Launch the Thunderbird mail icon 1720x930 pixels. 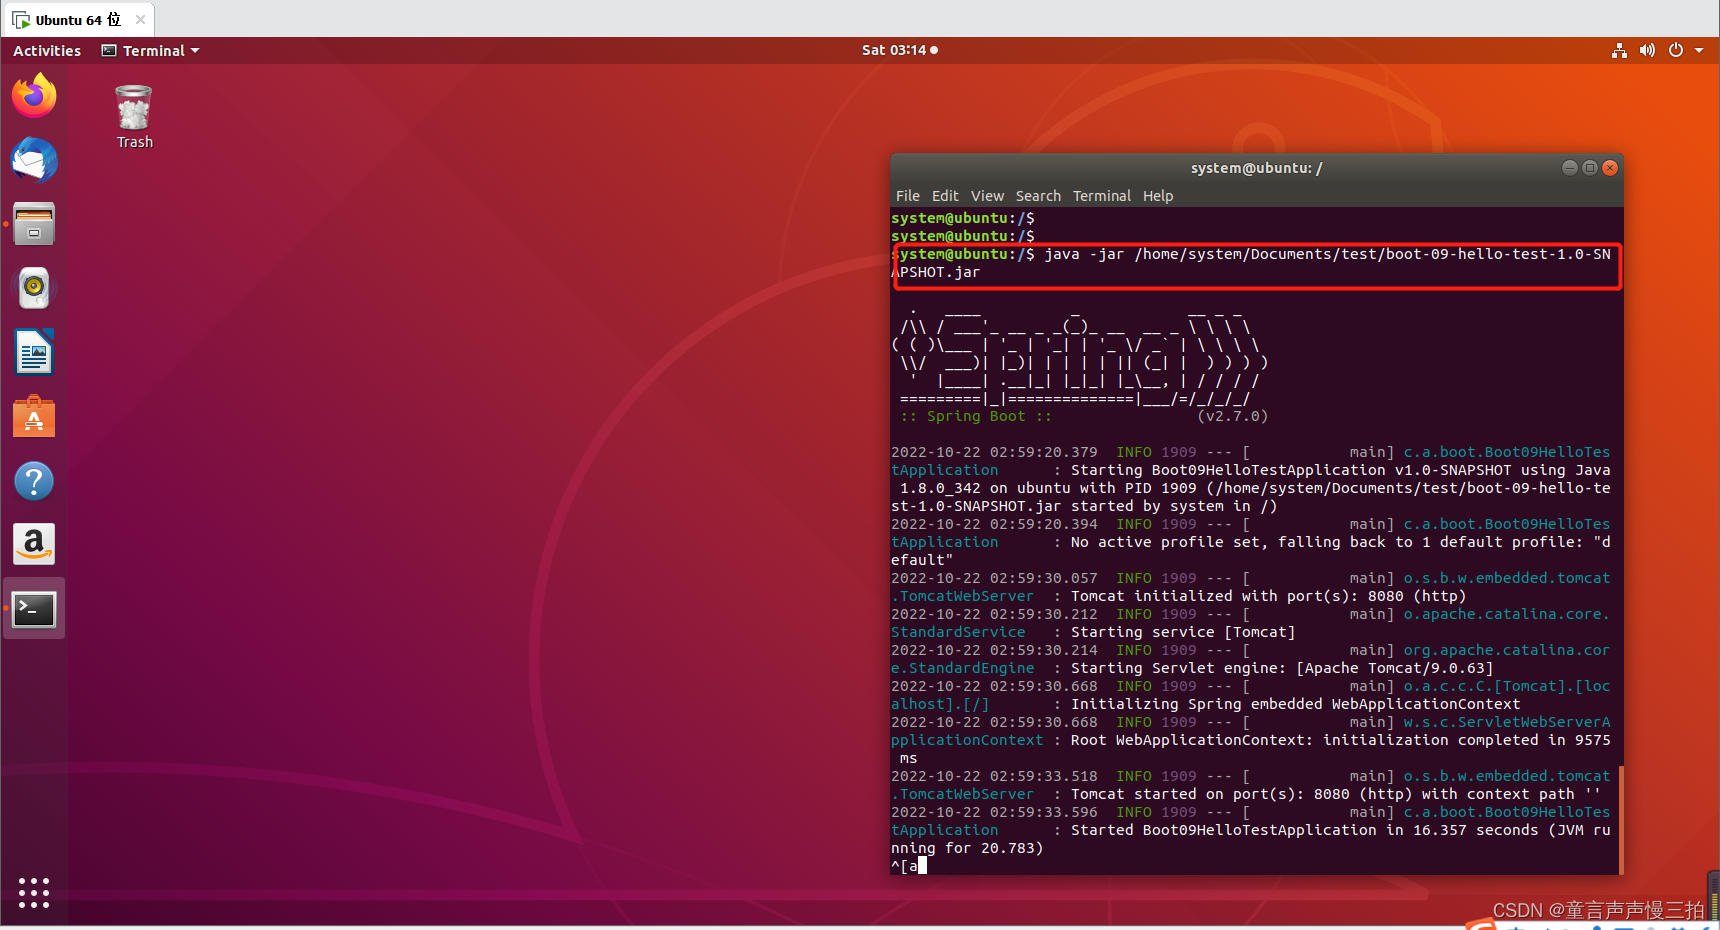click(33, 161)
